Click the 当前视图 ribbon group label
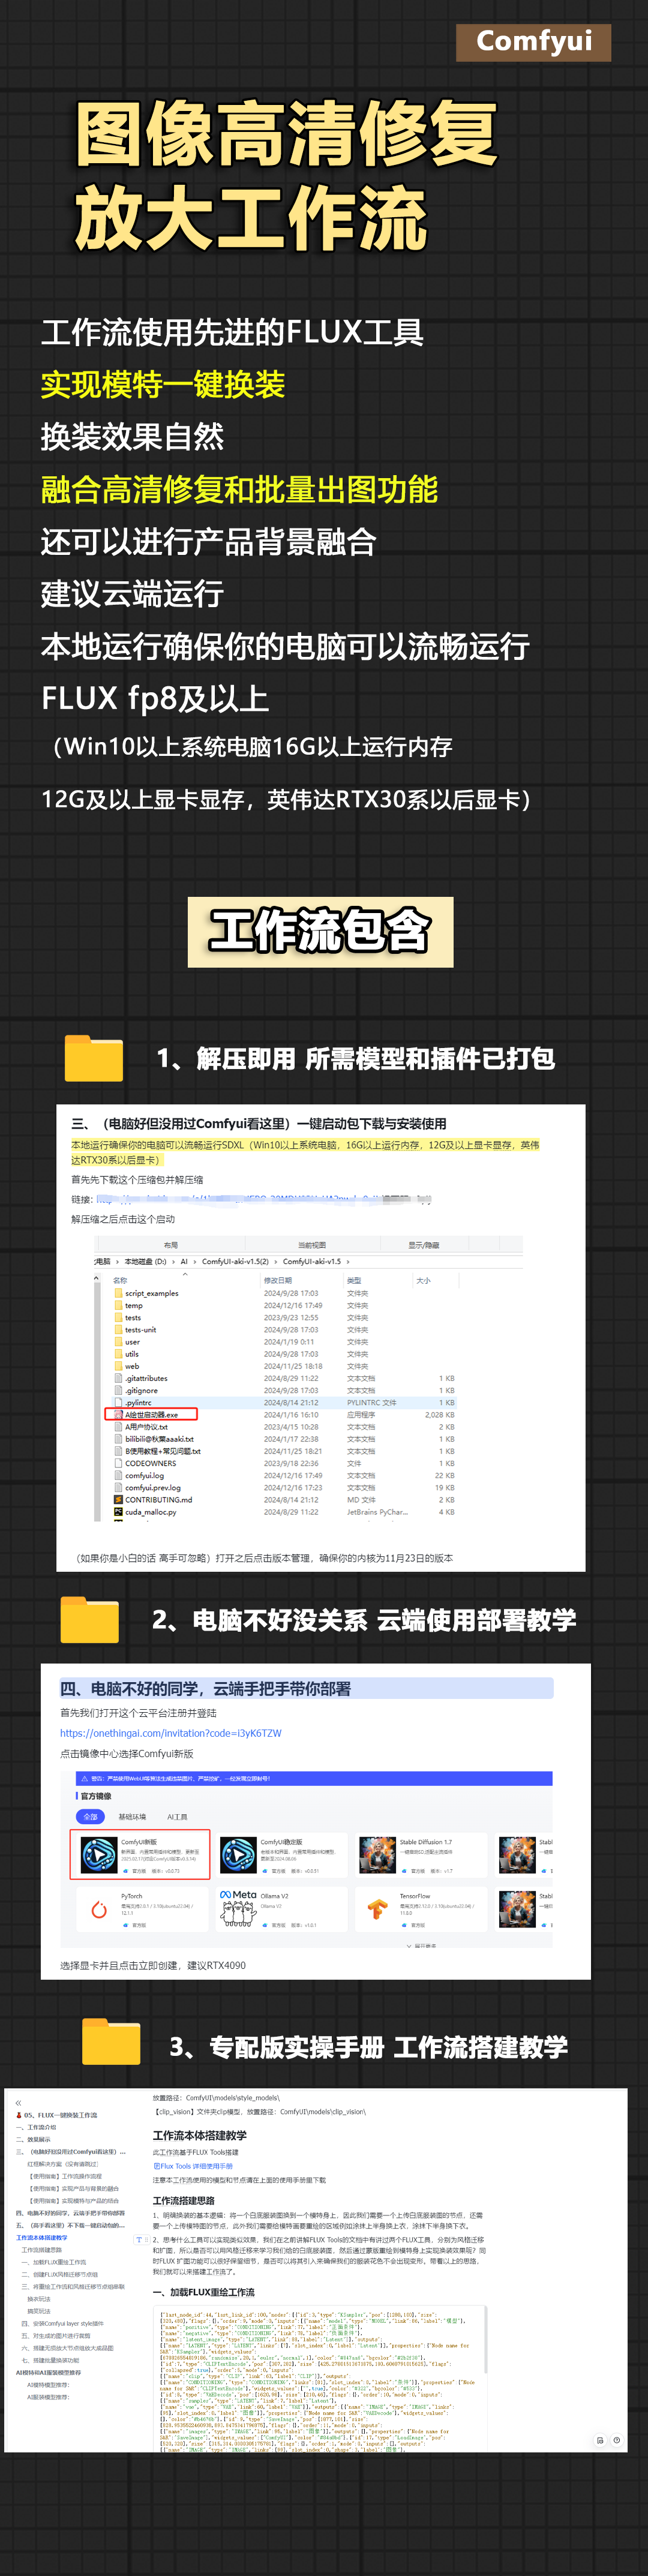648x2576 pixels. (312, 1245)
